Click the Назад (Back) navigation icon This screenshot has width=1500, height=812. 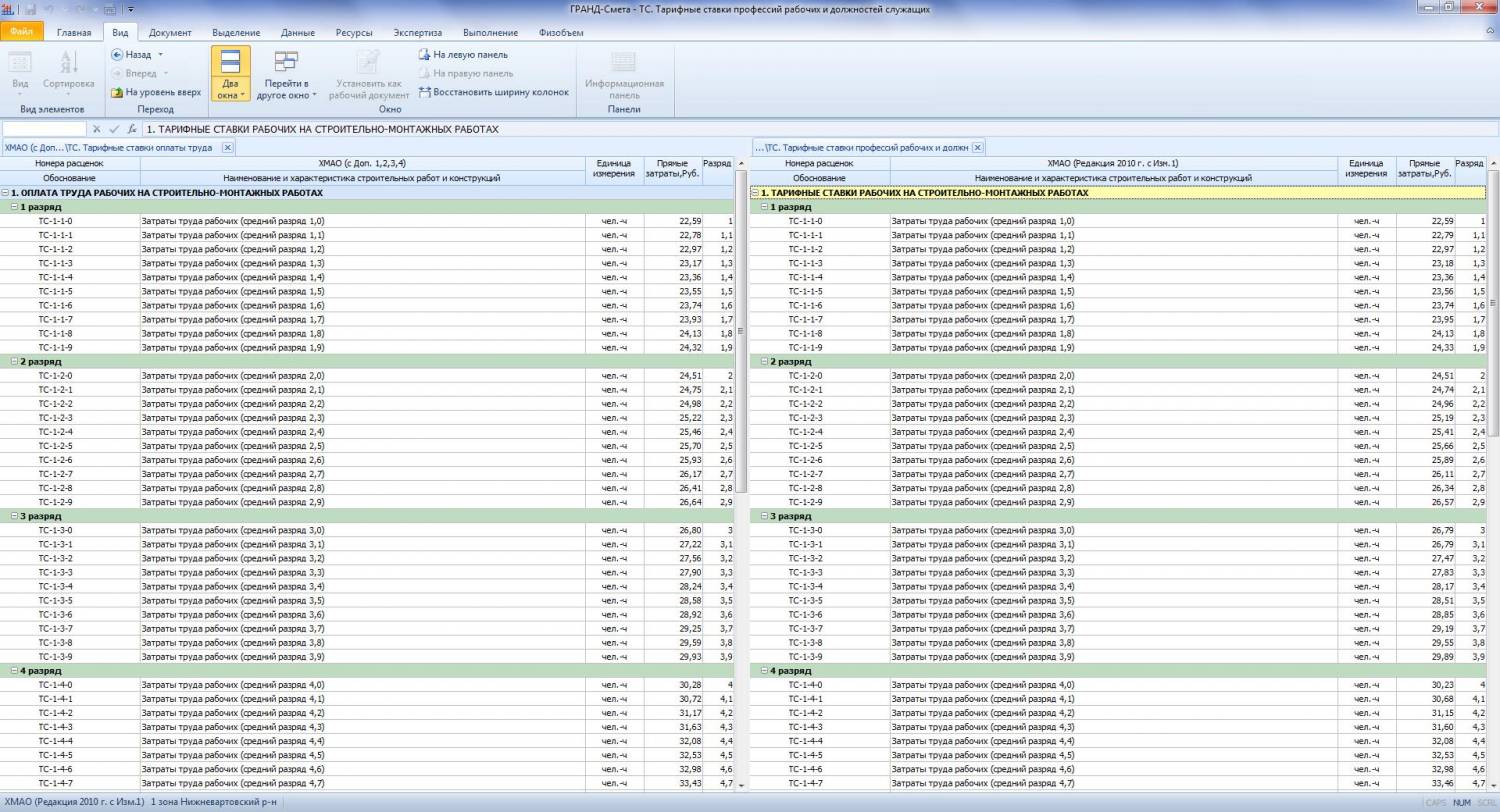117,55
